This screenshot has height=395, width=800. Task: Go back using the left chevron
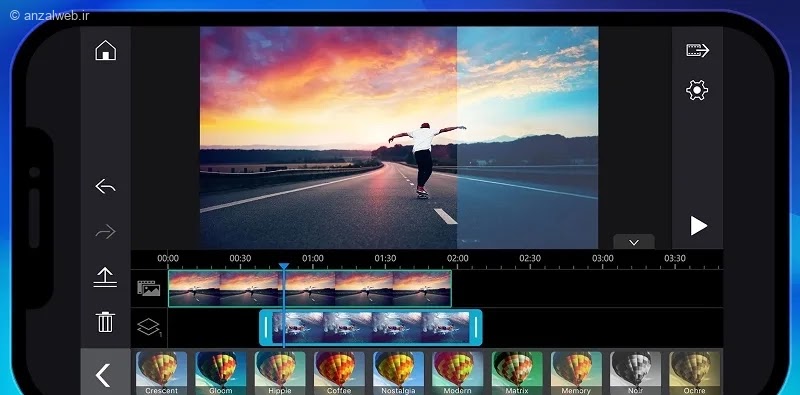click(x=104, y=376)
